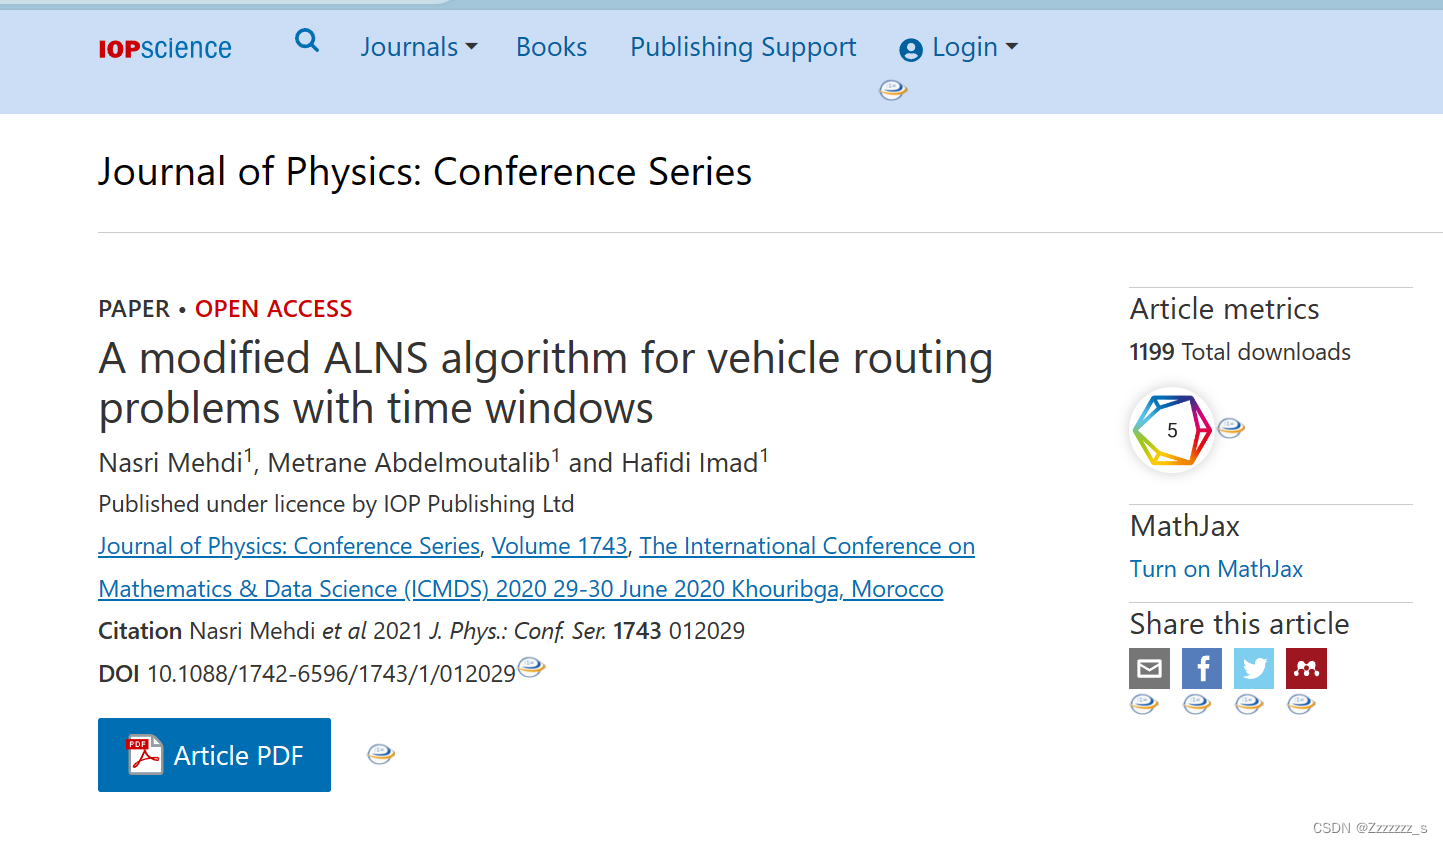Open the Books menu item
Viewport: 1443px width, 844px height.
pyautogui.click(x=551, y=46)
